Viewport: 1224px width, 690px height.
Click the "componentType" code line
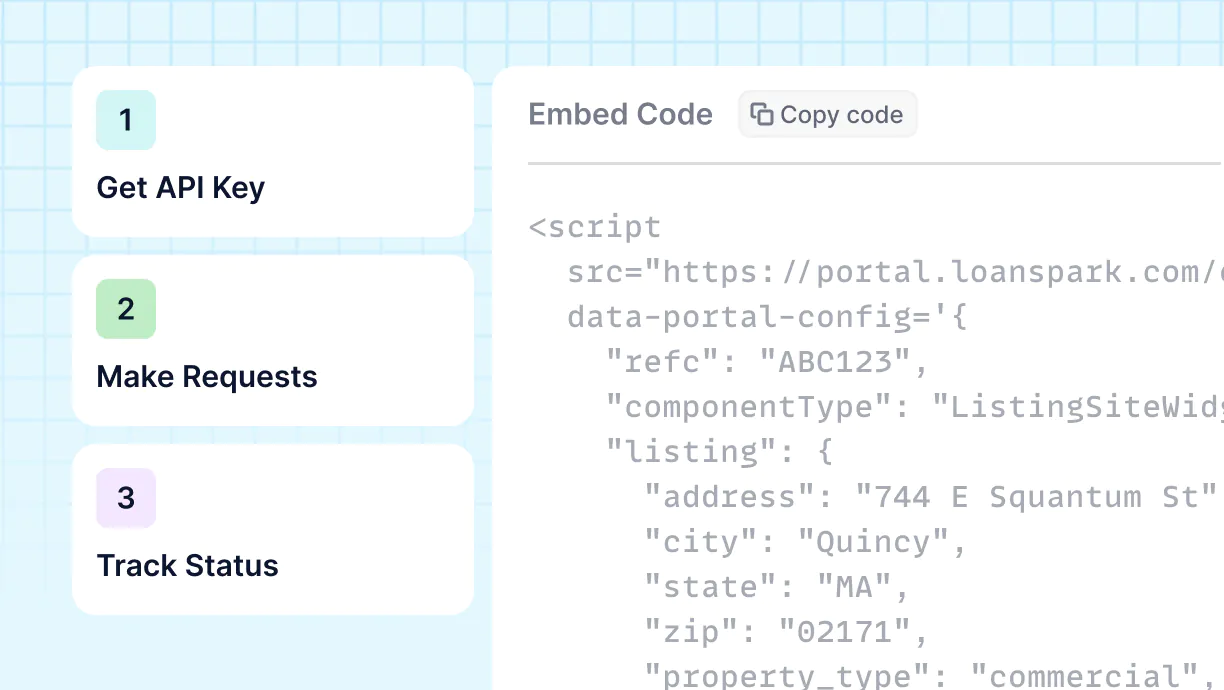915,407
